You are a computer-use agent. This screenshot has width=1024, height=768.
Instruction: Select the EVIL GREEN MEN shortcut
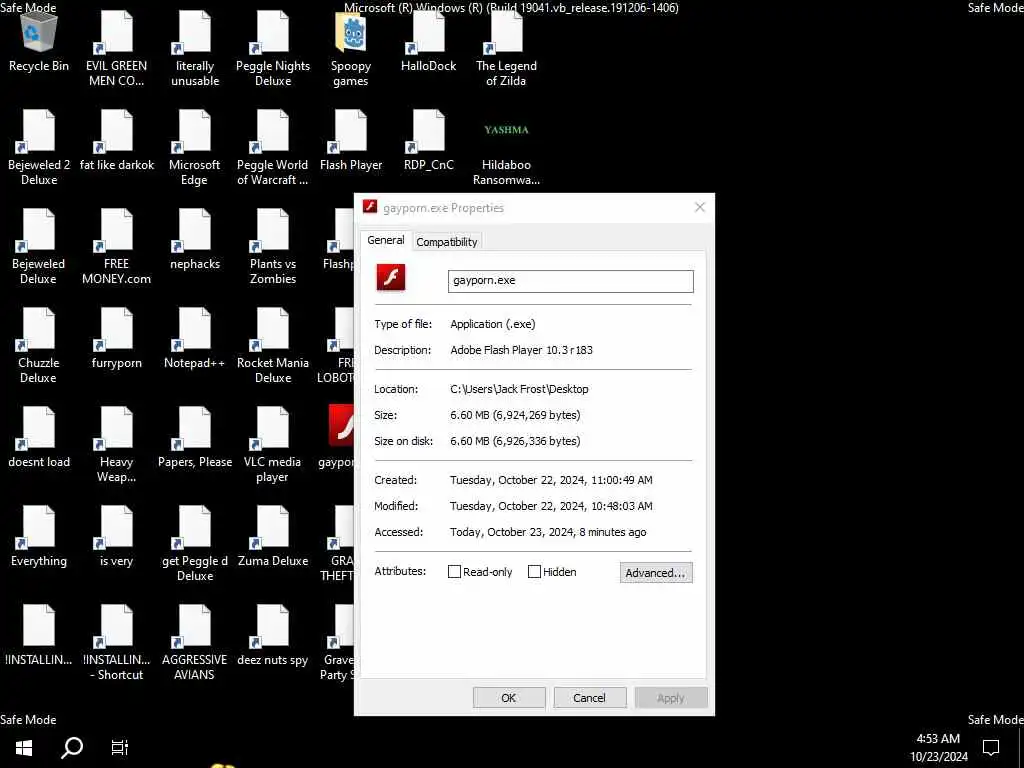click(116, 50)
